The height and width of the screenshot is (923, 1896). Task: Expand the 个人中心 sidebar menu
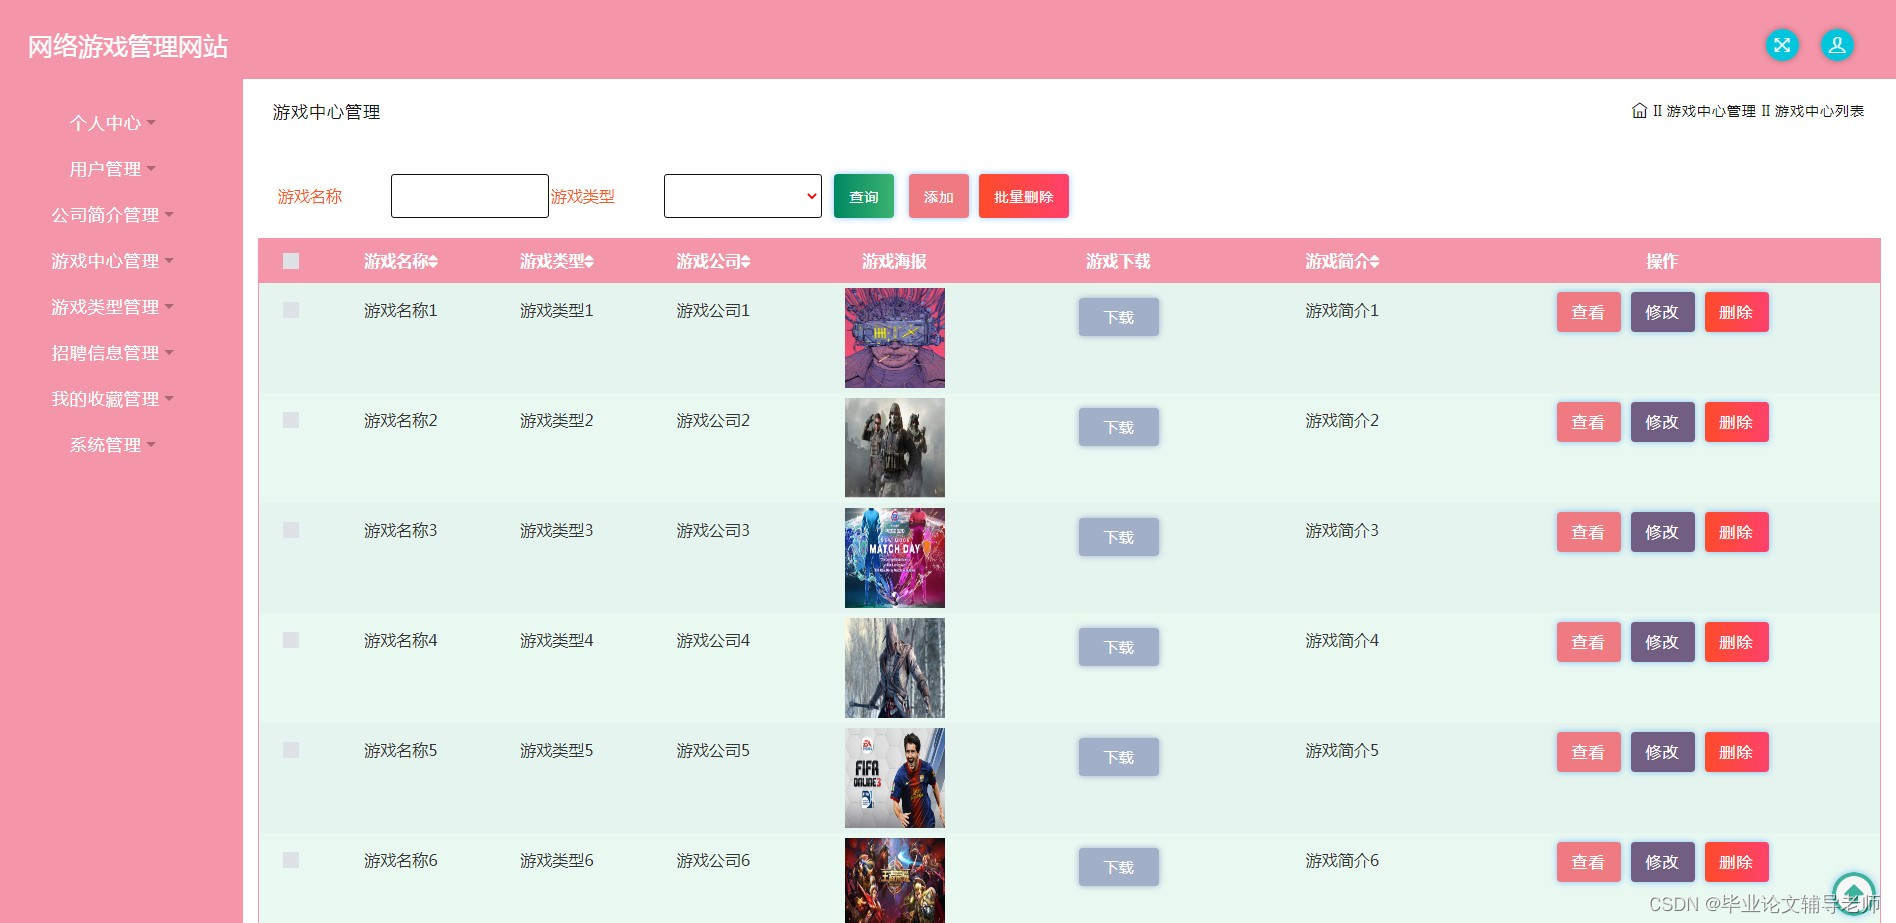point(112,123)
